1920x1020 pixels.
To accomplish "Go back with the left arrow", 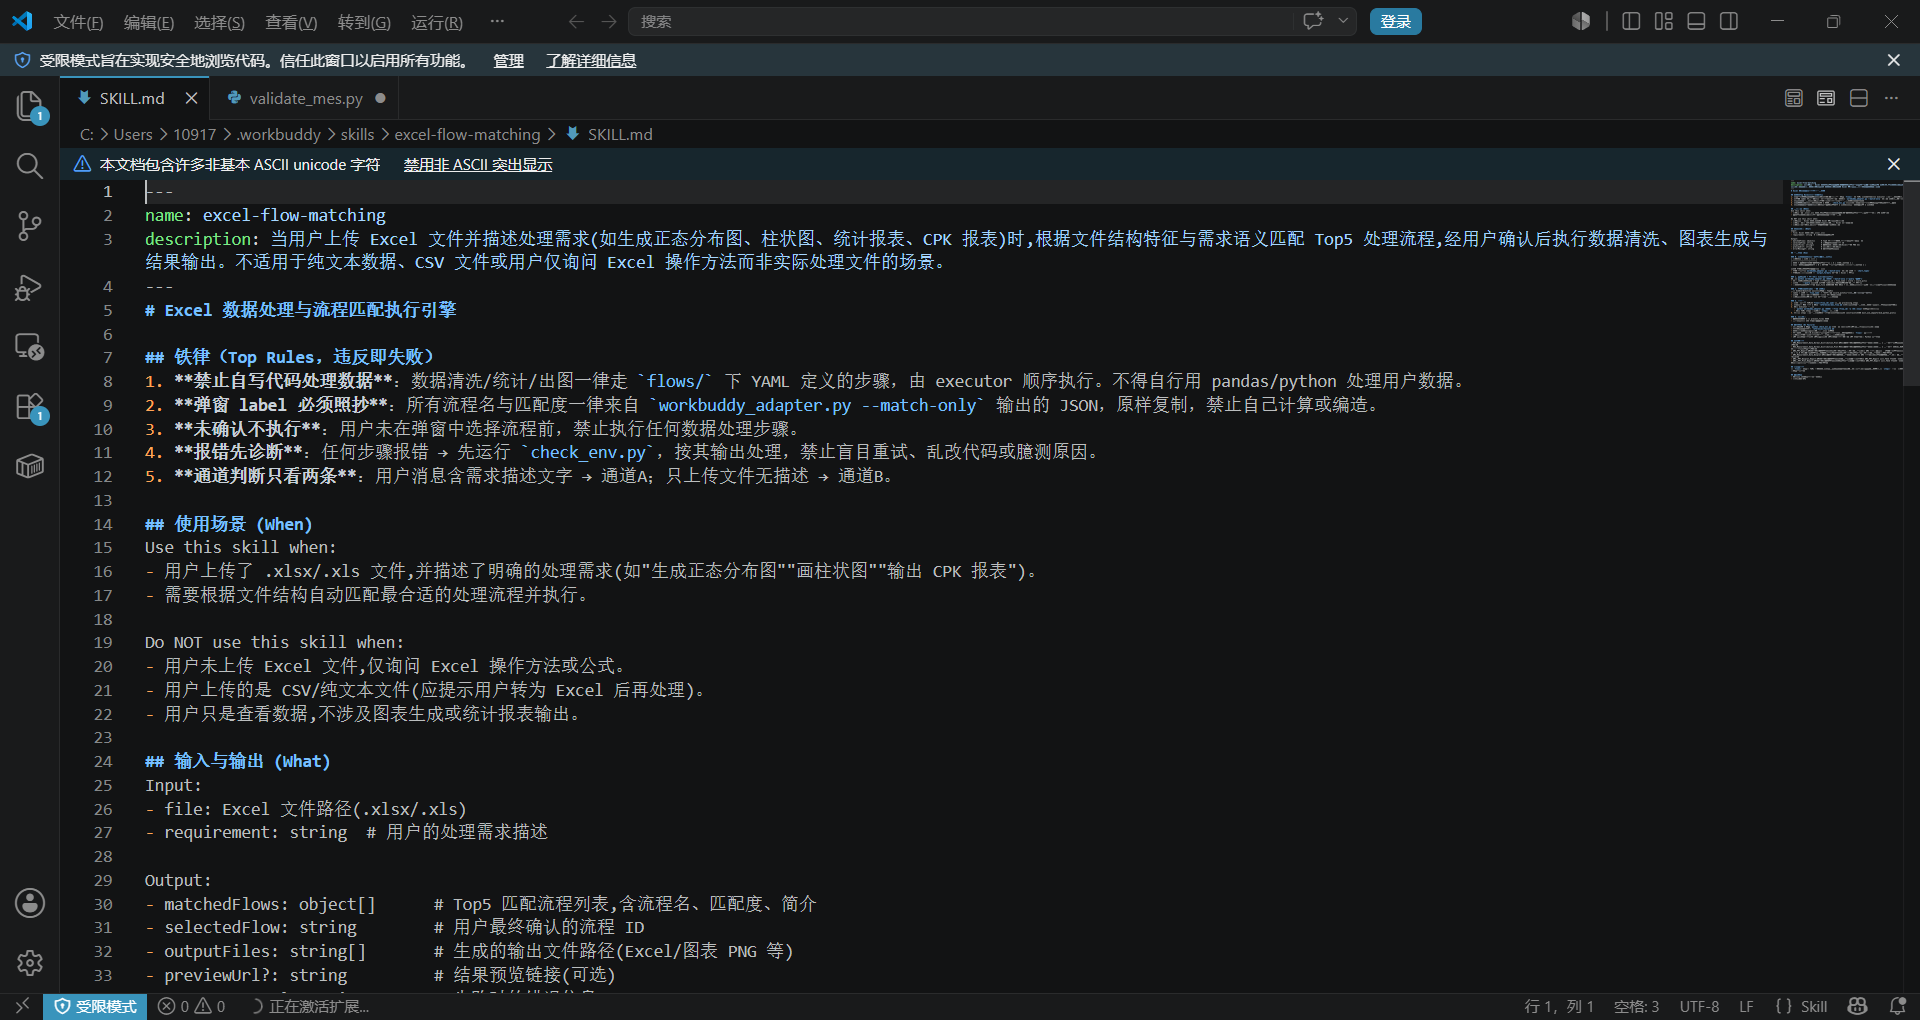I will click(576, 21).
